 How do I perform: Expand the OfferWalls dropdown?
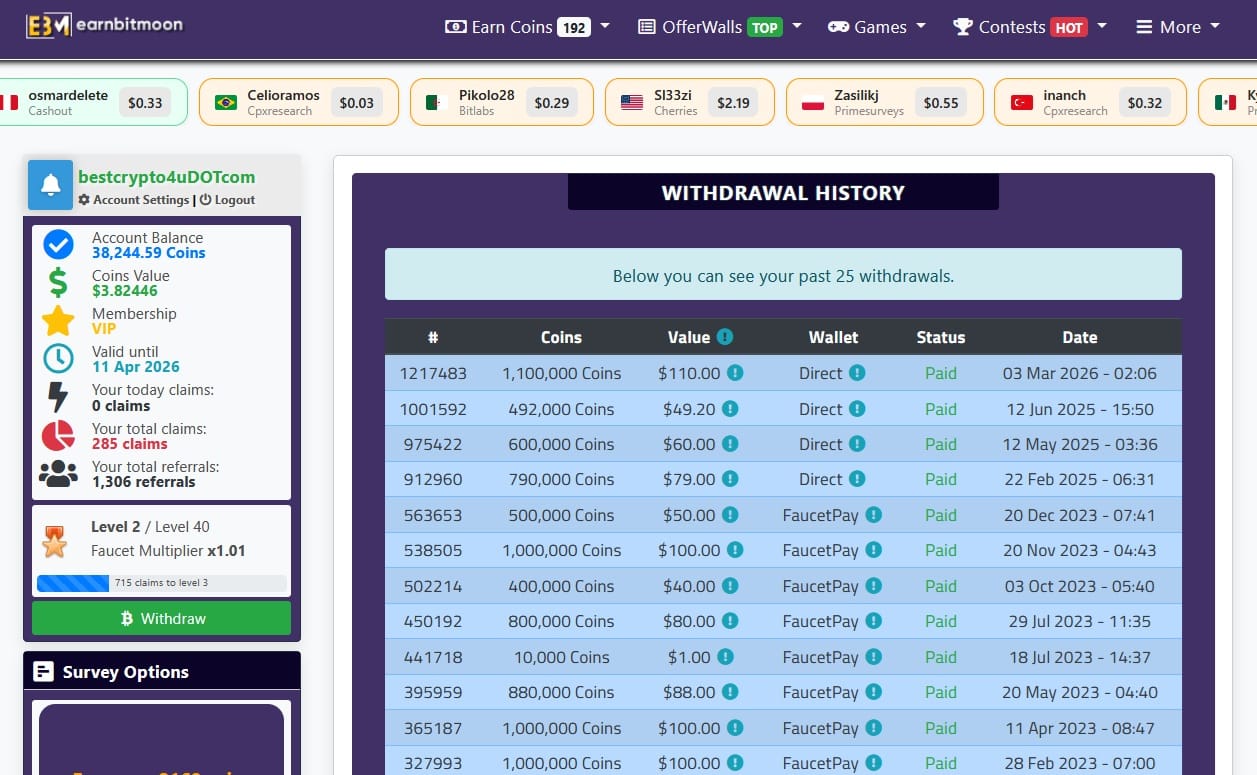click(719, 27)
